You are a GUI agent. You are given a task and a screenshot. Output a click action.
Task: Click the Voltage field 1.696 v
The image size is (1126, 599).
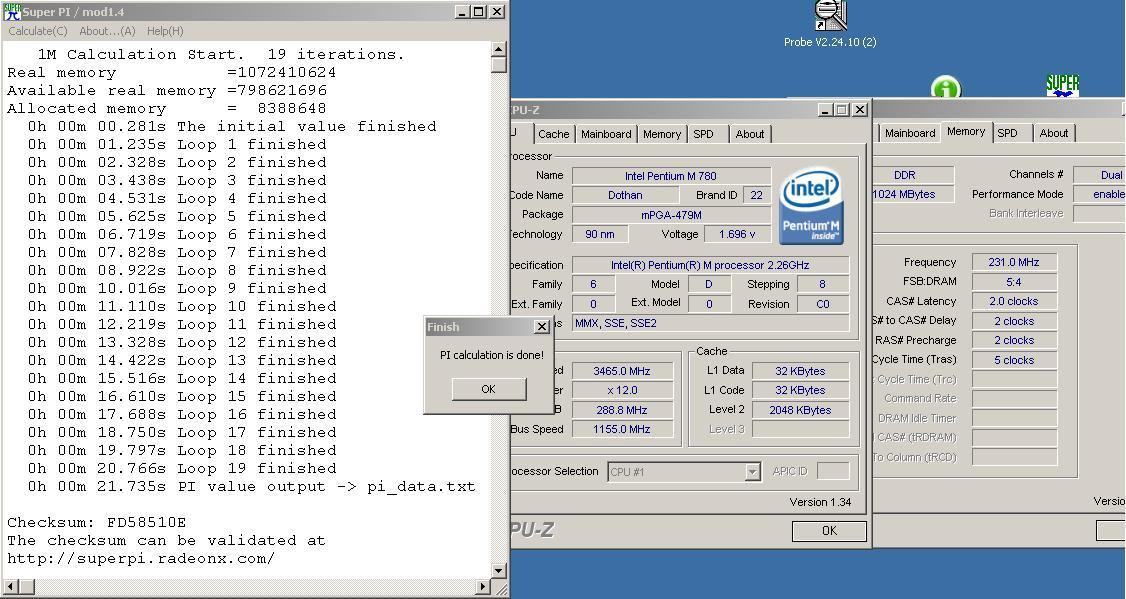point(737,234)
